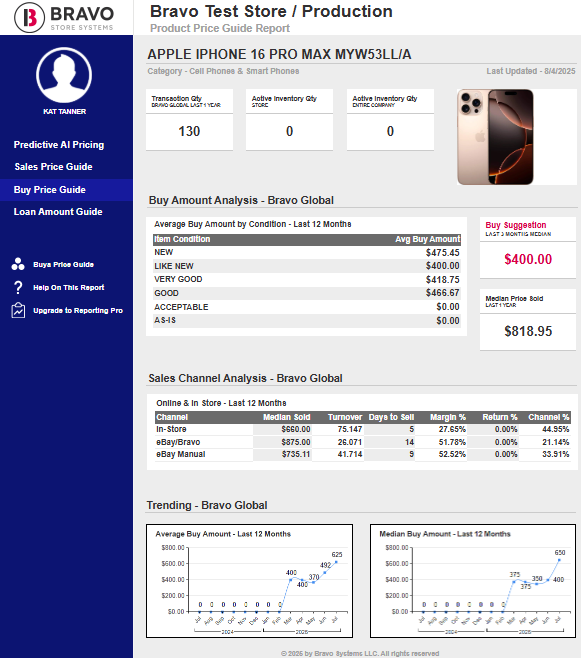This screenshot has height=658, width=581.
Task: Click the Buya Price Guide icon
Action: click(x=18, y=264)
